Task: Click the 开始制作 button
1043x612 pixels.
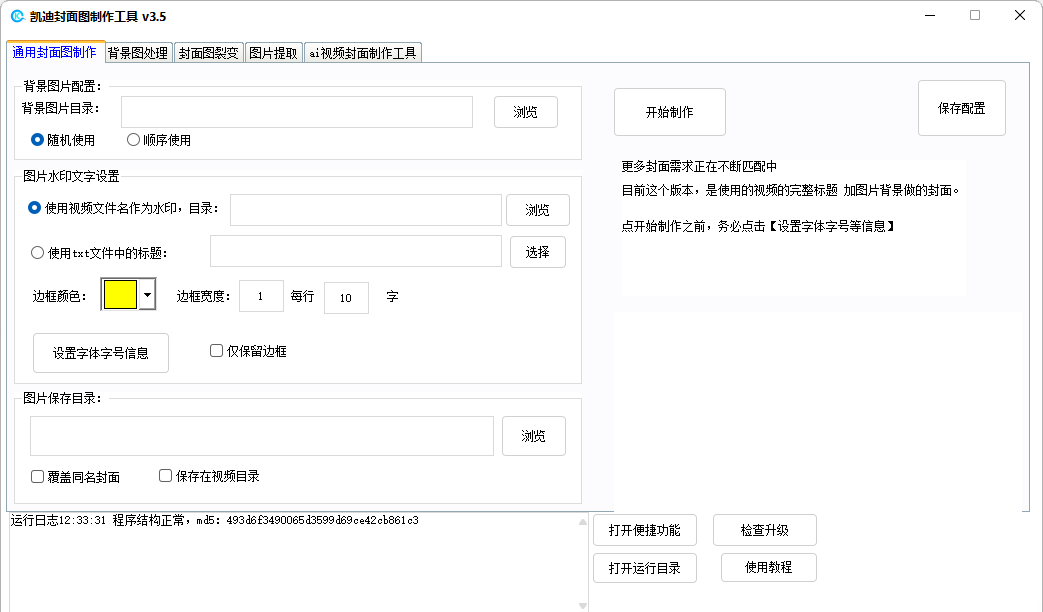Action: point(670,112)
